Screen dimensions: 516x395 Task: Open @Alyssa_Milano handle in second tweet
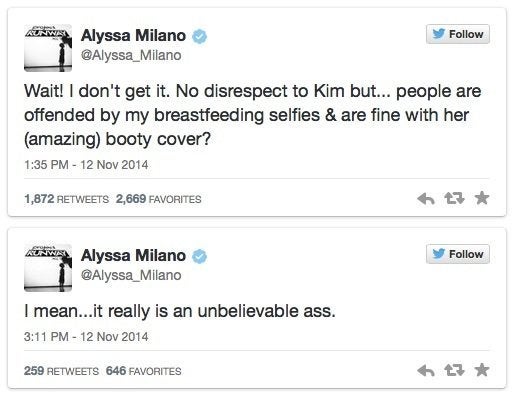(131, 275)
